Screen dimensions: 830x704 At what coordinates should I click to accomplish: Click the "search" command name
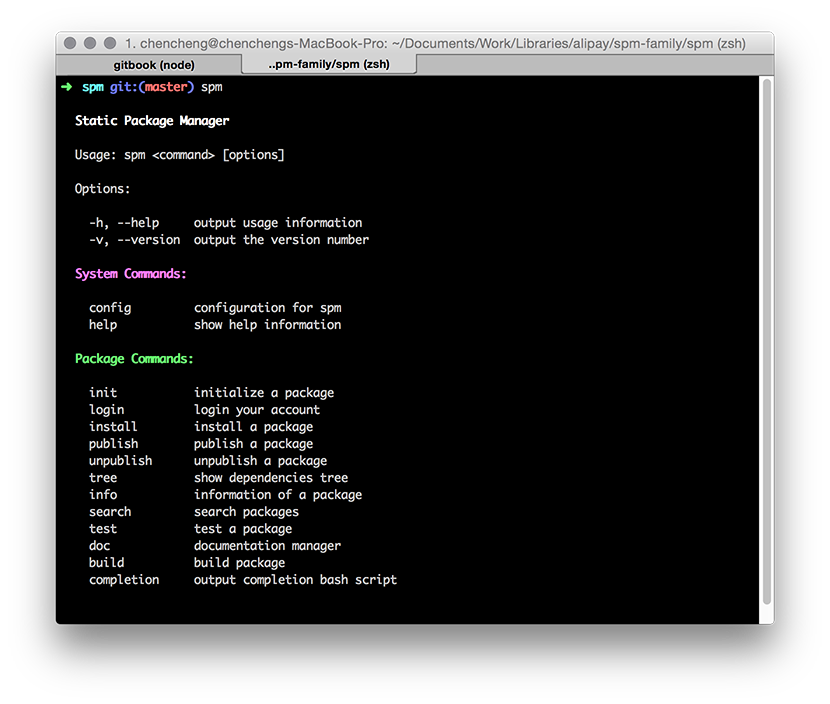[110, 512]
